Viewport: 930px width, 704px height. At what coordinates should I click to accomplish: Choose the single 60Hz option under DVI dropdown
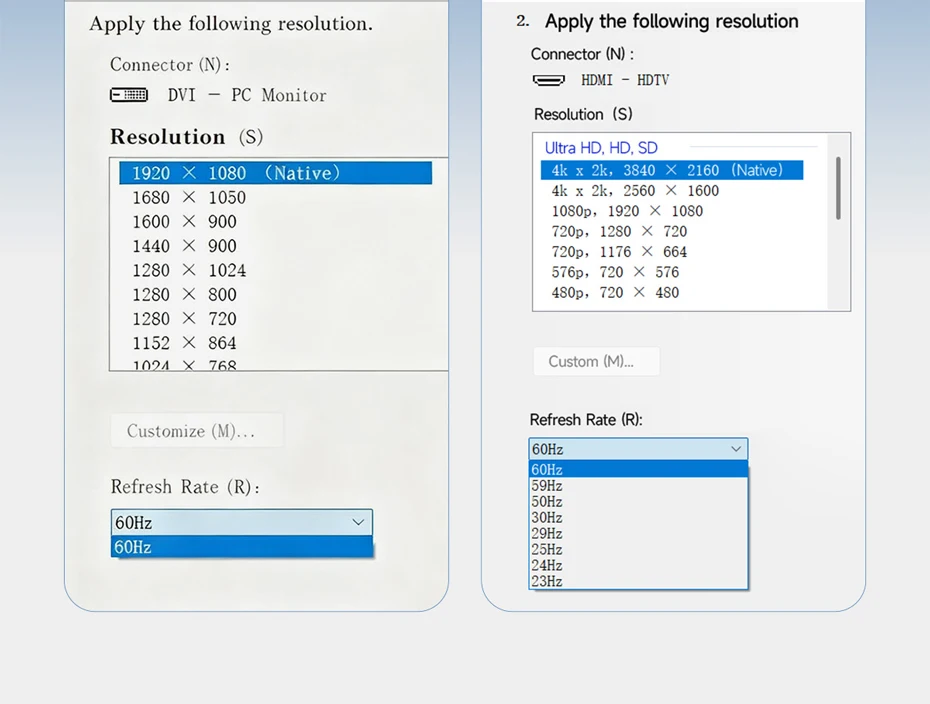click(242, 547)
